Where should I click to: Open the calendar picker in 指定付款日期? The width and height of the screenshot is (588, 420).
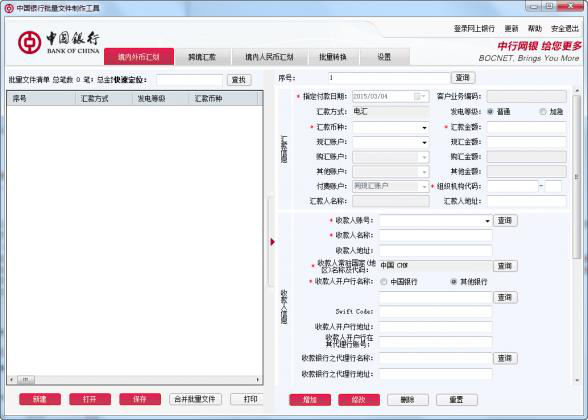point(420,96)
